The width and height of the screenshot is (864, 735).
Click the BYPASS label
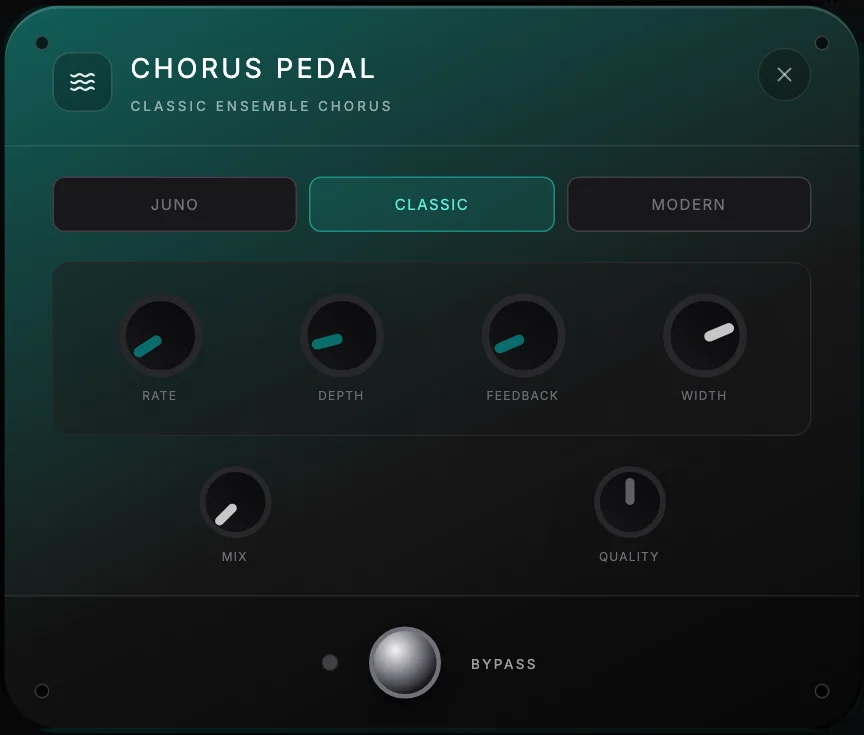504,664
